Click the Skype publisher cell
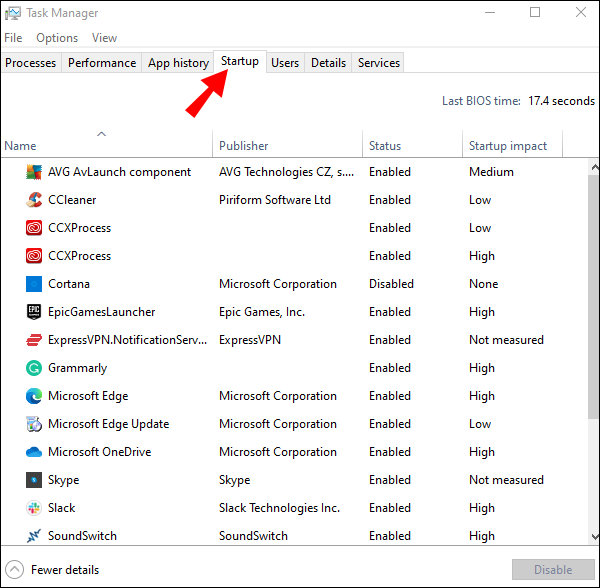Image resolution: width=600 pixels, height=588 pixels. (x=235, y=480)
